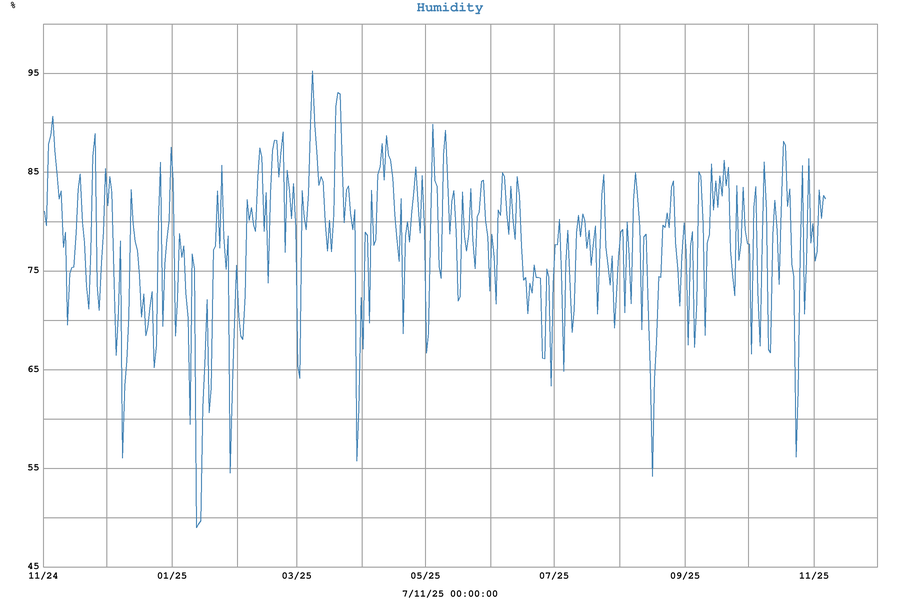
Task: Click the 07/25 x-axis date label
Action: pos(554,576)
